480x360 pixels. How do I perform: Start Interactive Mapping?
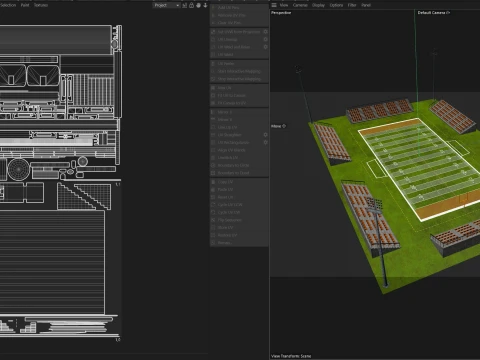[239, 71]
